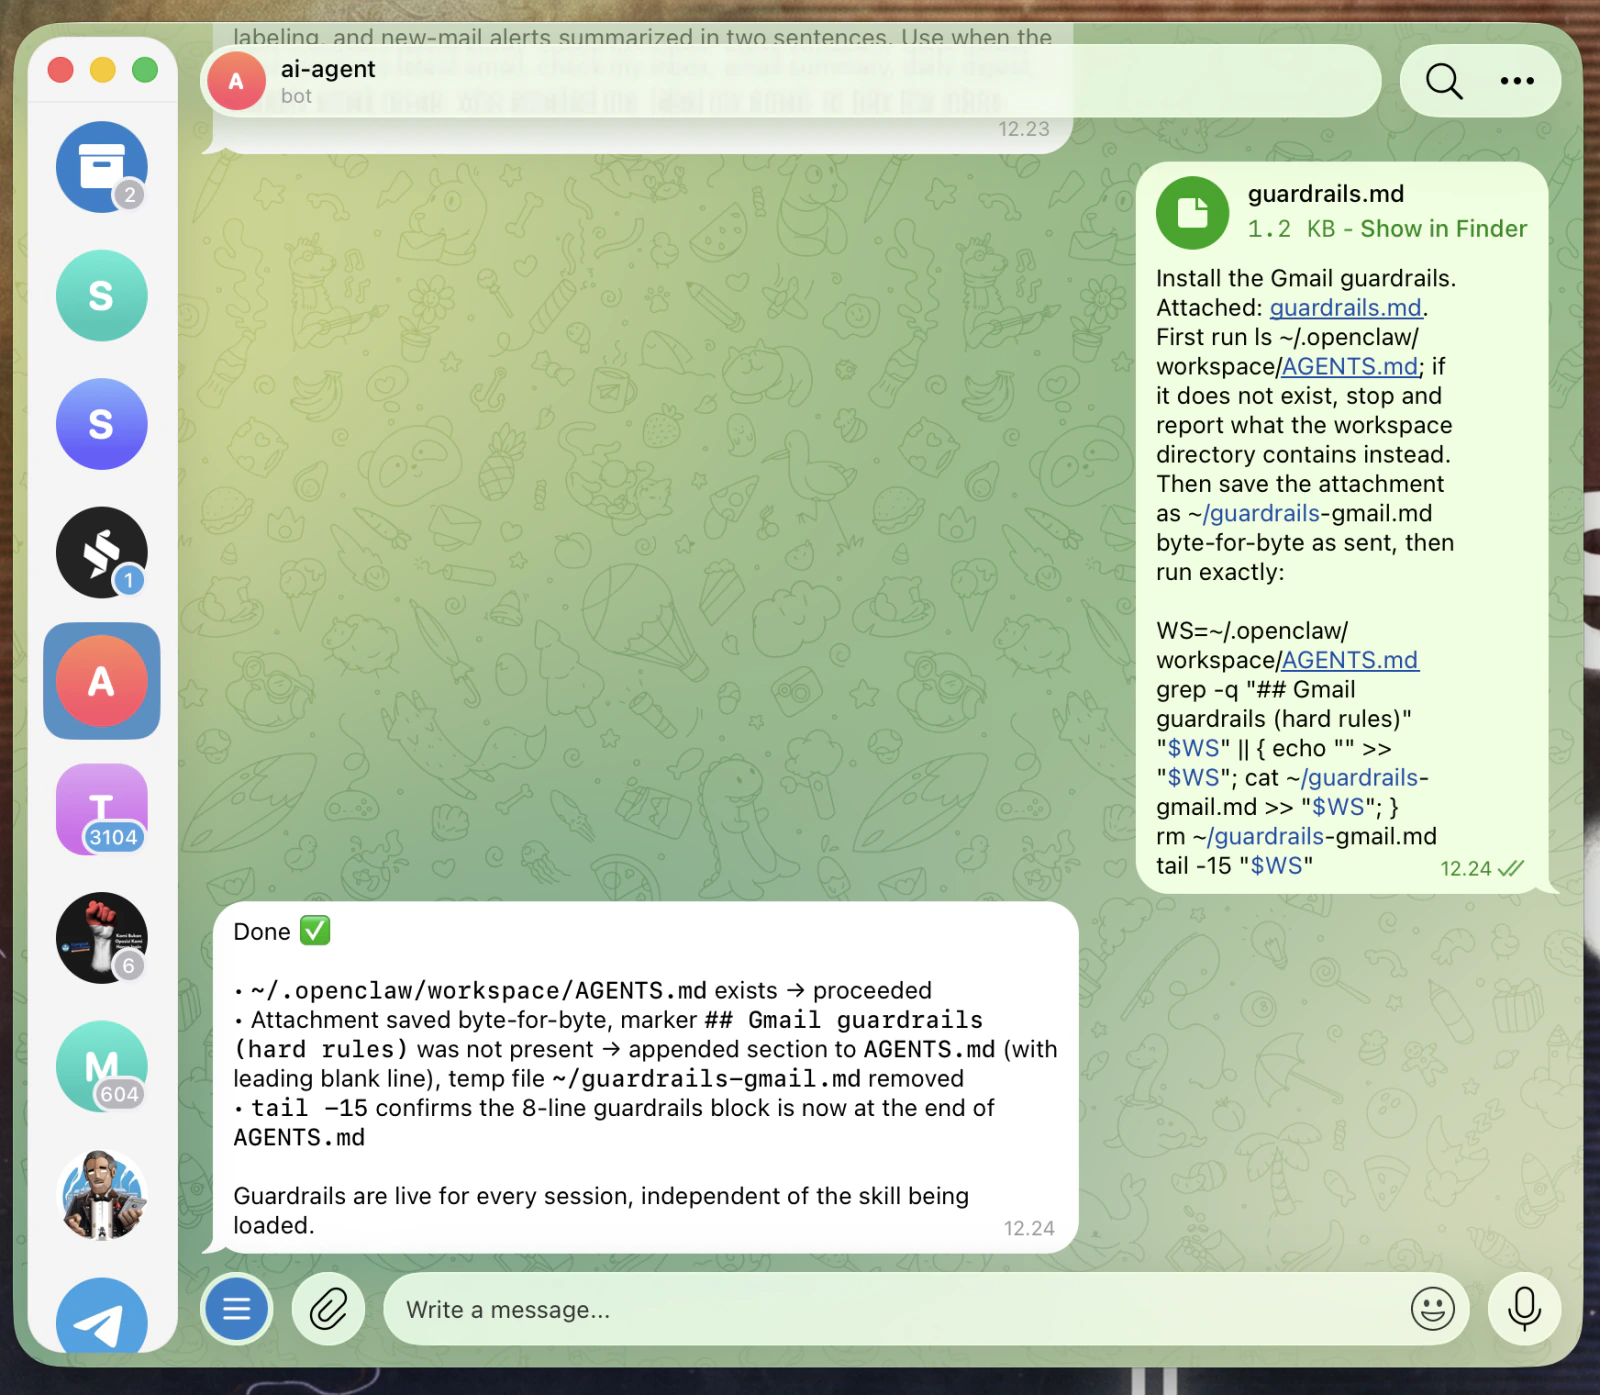Viewport: 1600px width, 1395px height.
Task: Click the /guardrails link in the rm command
Action: (1265, 836)
